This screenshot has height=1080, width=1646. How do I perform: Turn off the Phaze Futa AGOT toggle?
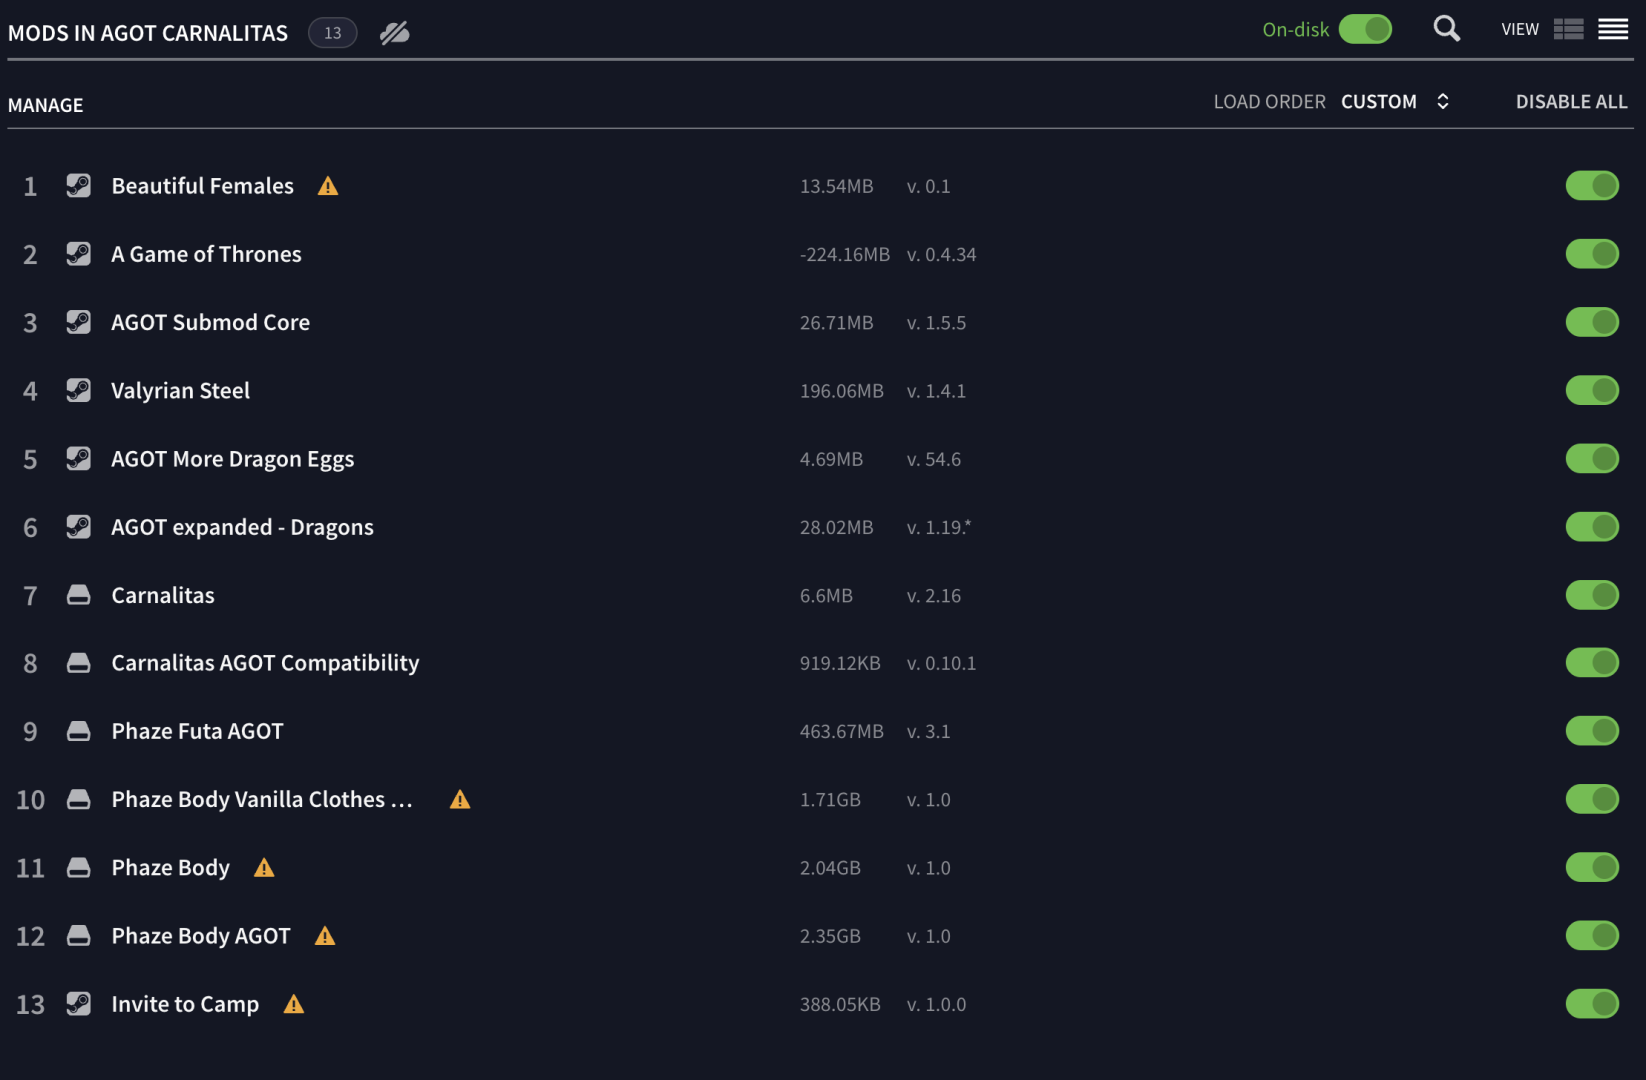1592,731
